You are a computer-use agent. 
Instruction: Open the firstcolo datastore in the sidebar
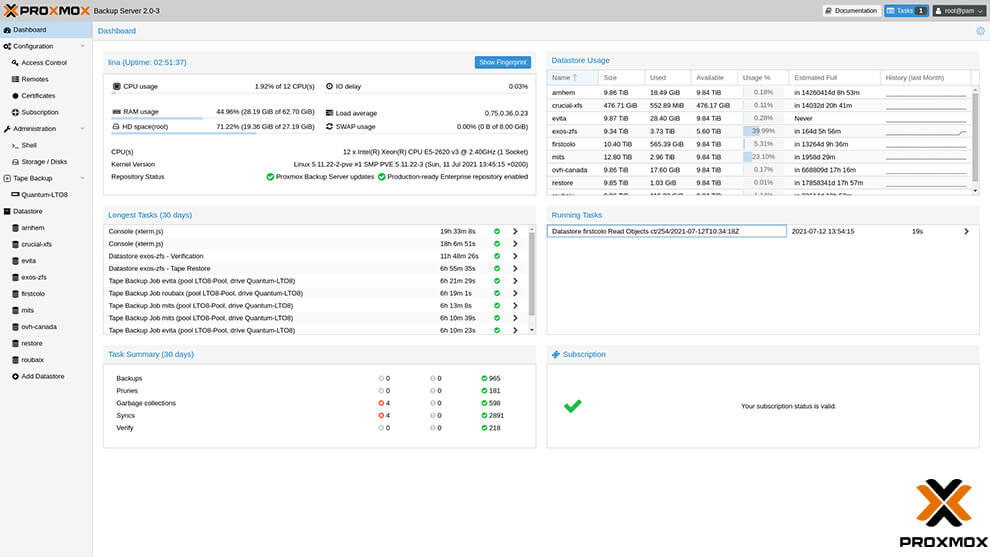[x=33, y=294]
